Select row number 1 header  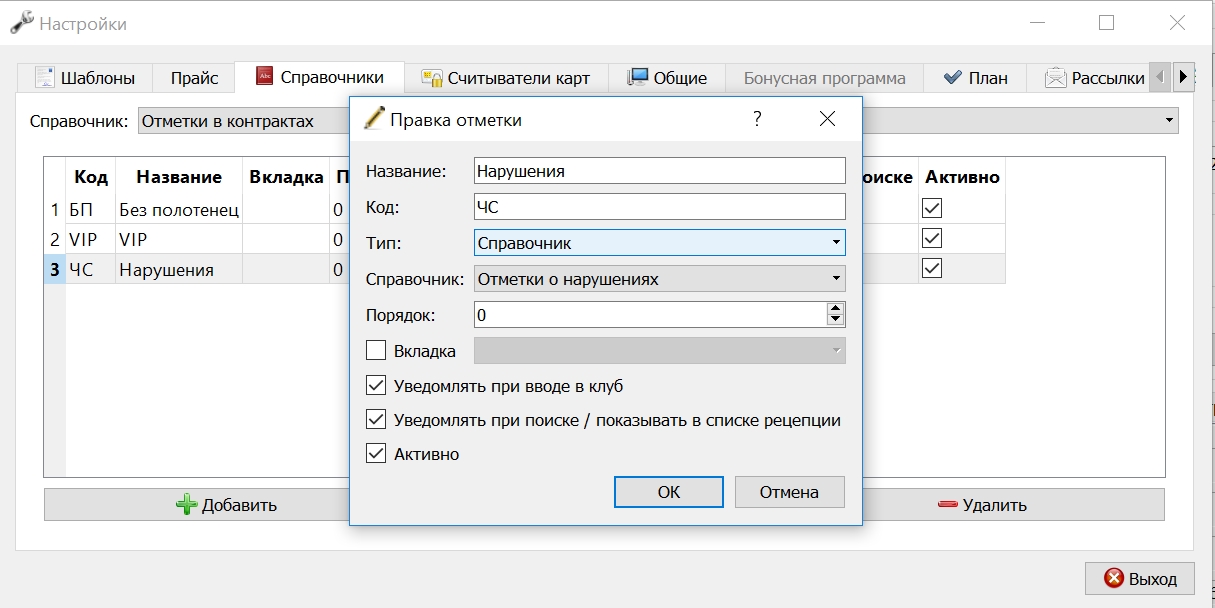(55, 209)
